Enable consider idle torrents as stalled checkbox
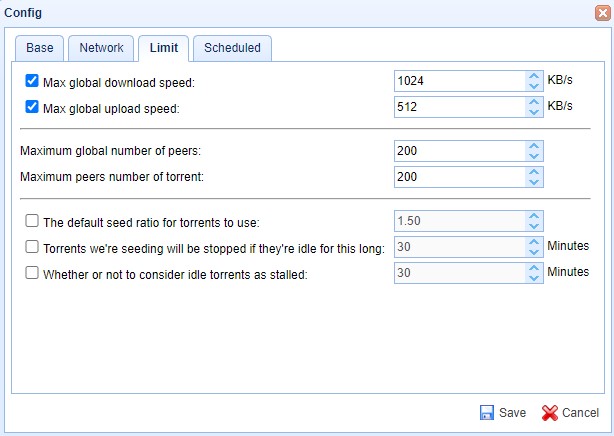Image resolution: width=614 pixels, height=436 pixels. (x=32, y=273)
